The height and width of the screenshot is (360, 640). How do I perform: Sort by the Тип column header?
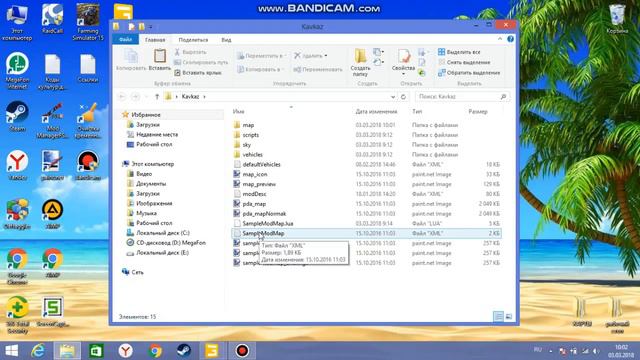[417, 111]
